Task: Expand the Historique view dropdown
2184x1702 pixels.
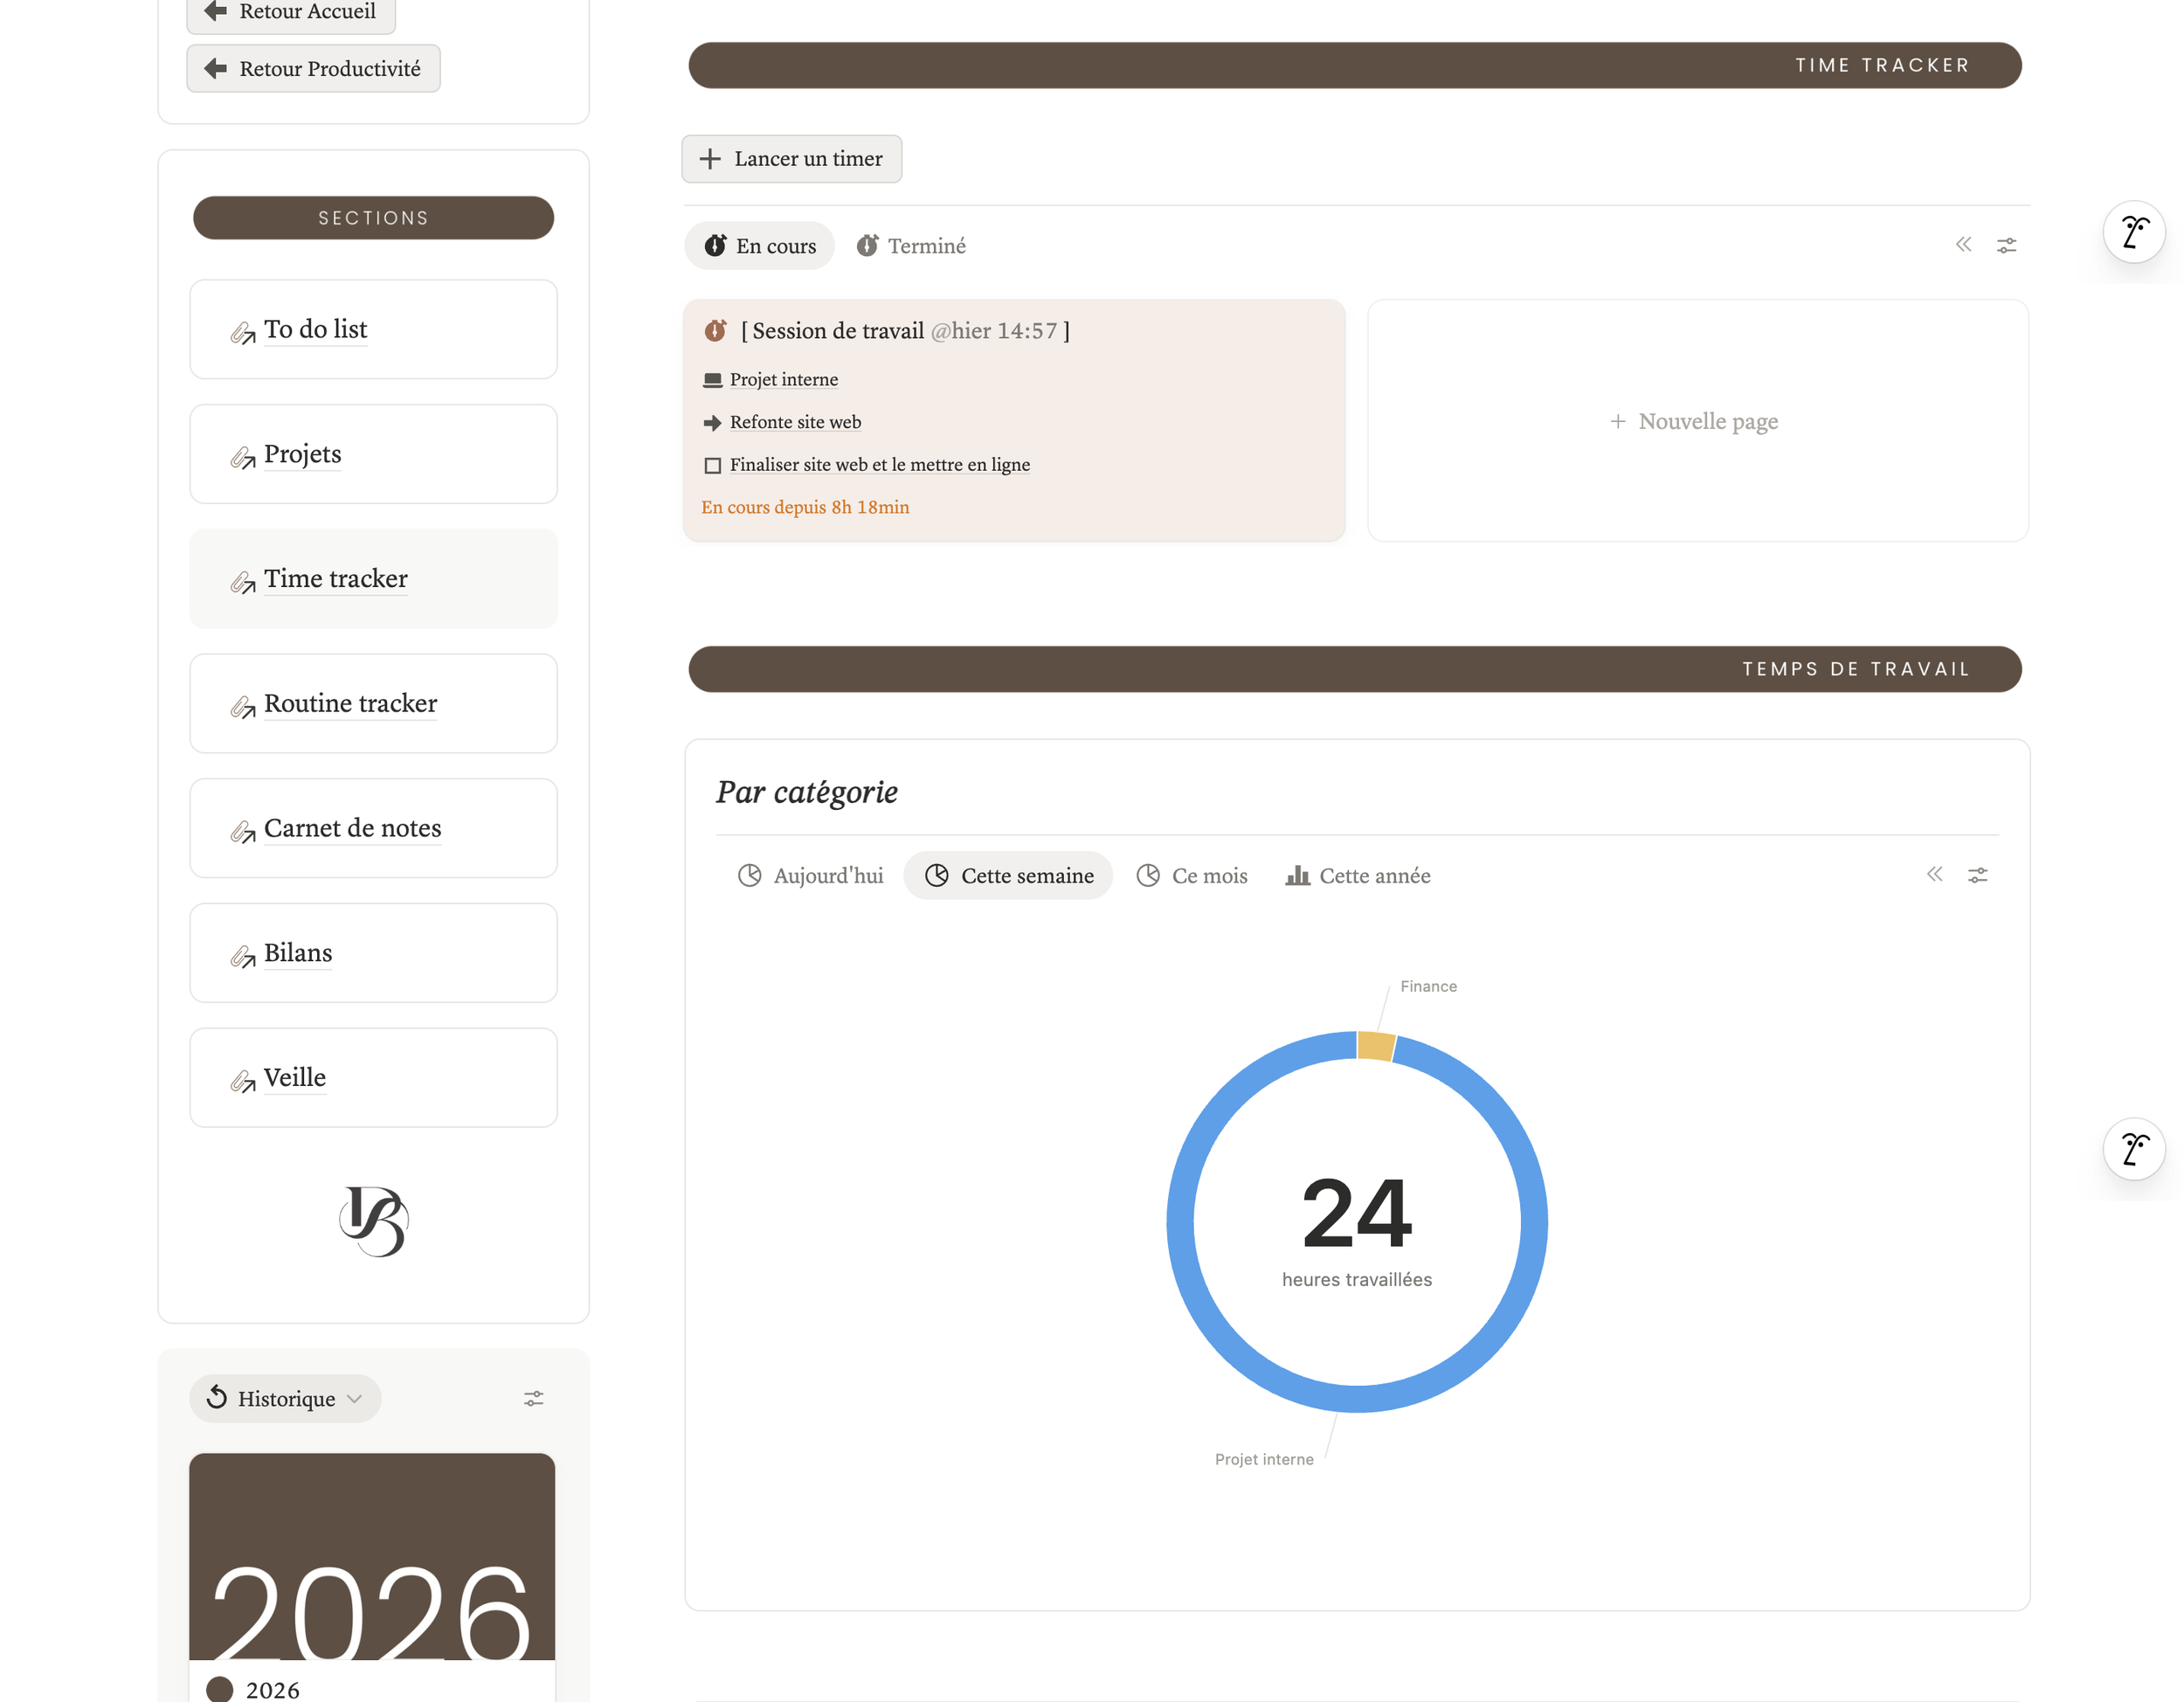Action: pyautogui.click(x=285, y=1399)
